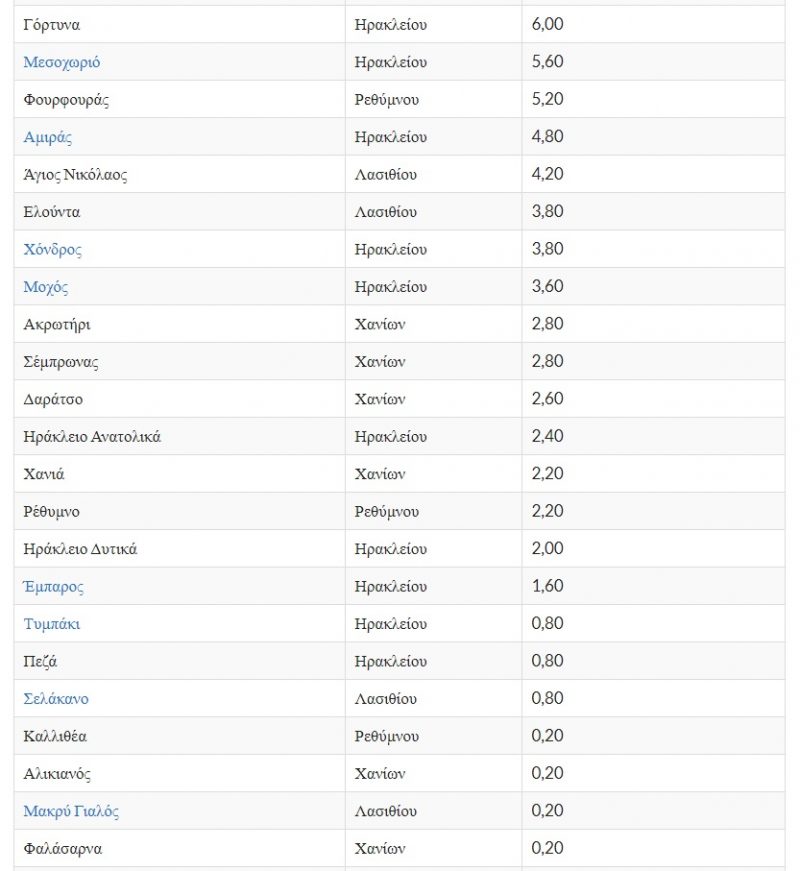Click the 5,20 value cell
Screen dimensions: 800x871
pyautogui.click(x=548, y=99)
